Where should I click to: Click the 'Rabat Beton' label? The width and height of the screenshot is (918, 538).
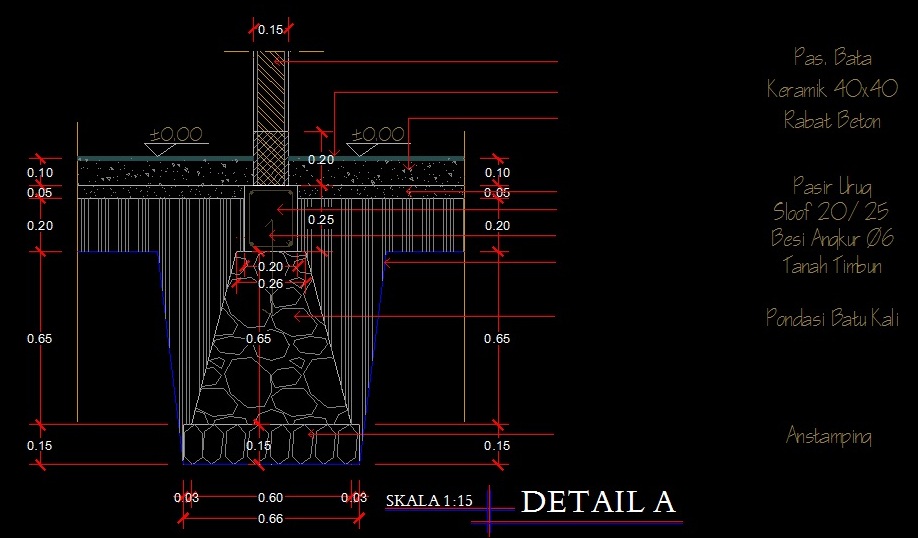click(832, 121)
